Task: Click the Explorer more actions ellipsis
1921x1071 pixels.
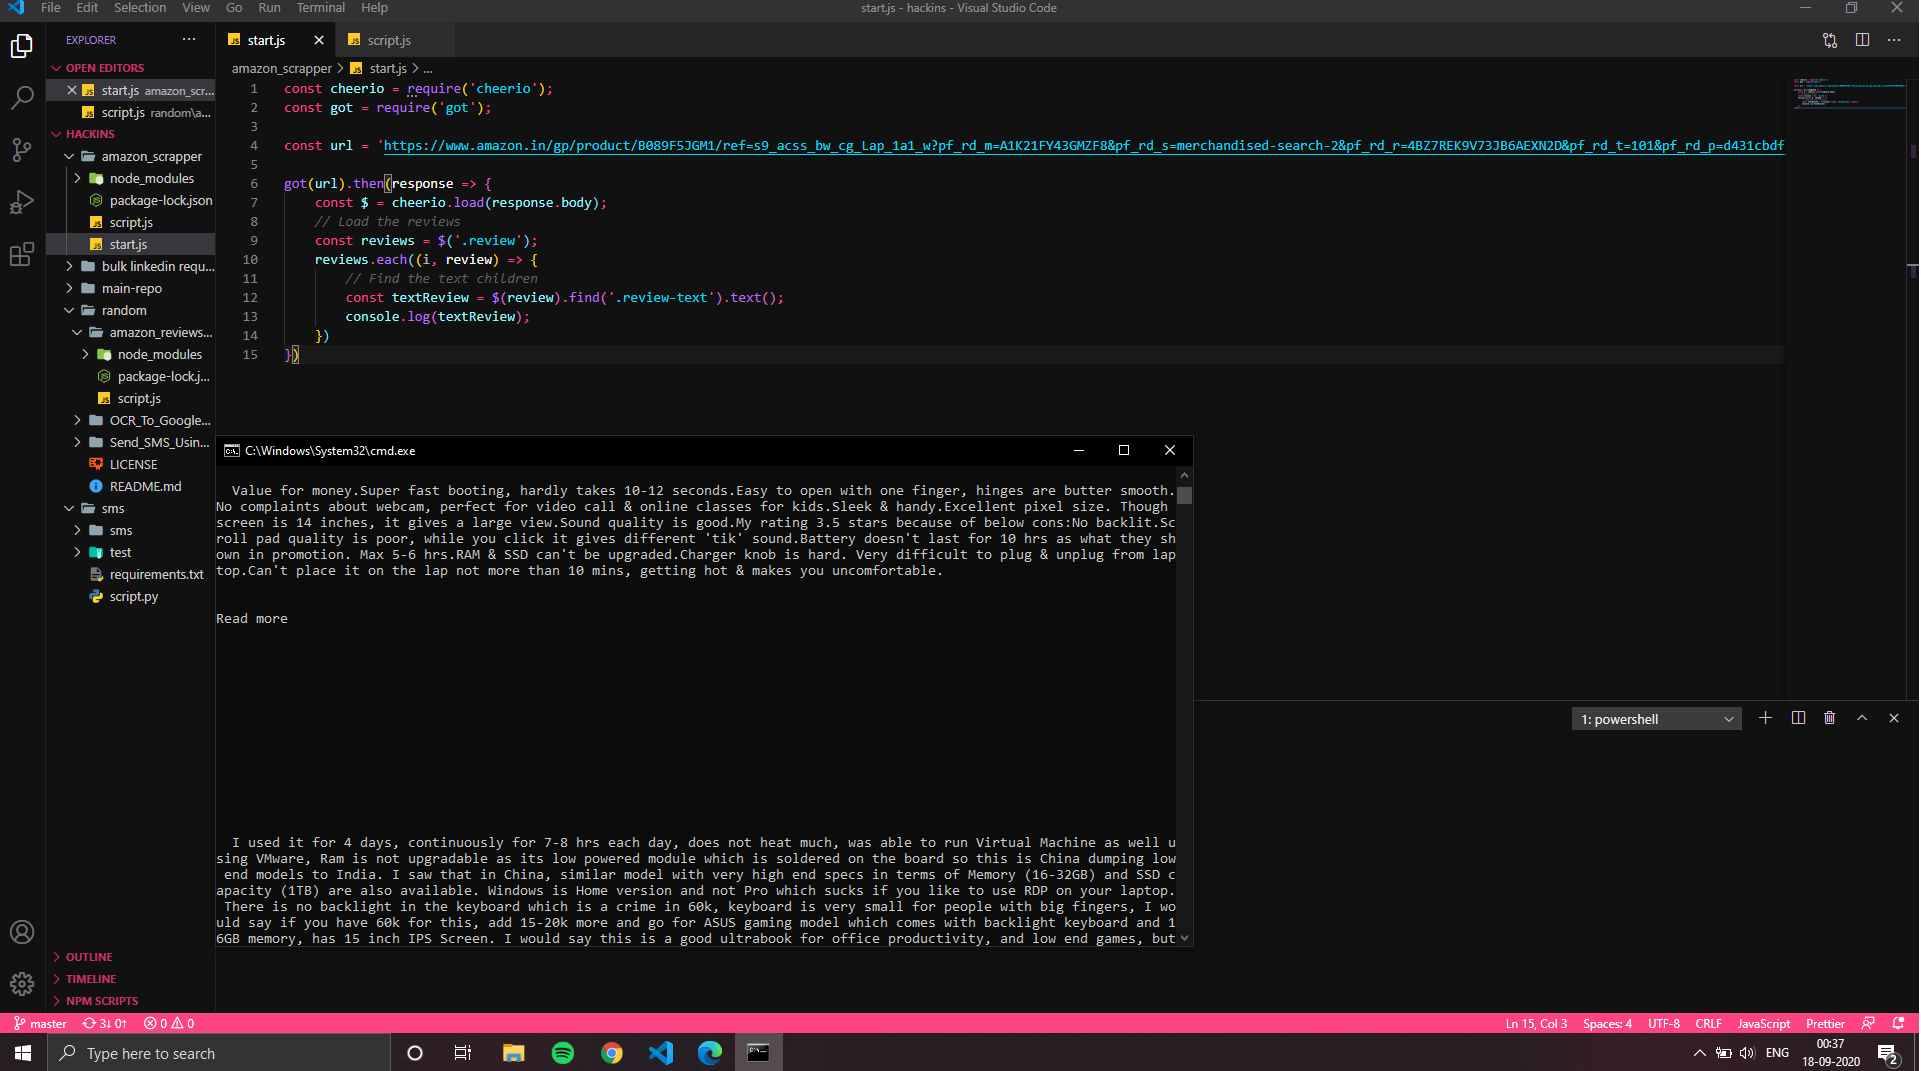Action: click(x=189, y=40)
